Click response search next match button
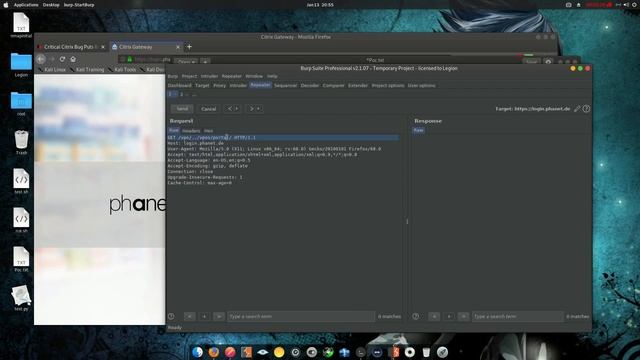 pyautogui.click(x=463, y=316)
